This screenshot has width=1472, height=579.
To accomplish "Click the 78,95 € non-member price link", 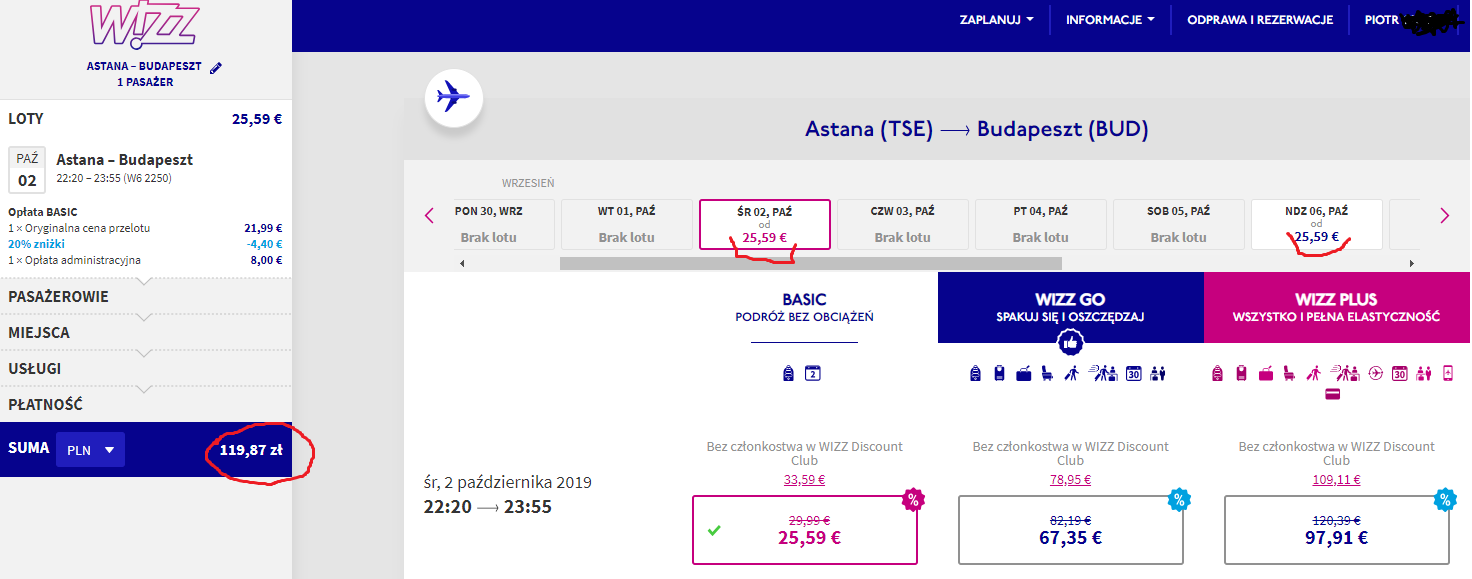I will tap(1071, 479).
